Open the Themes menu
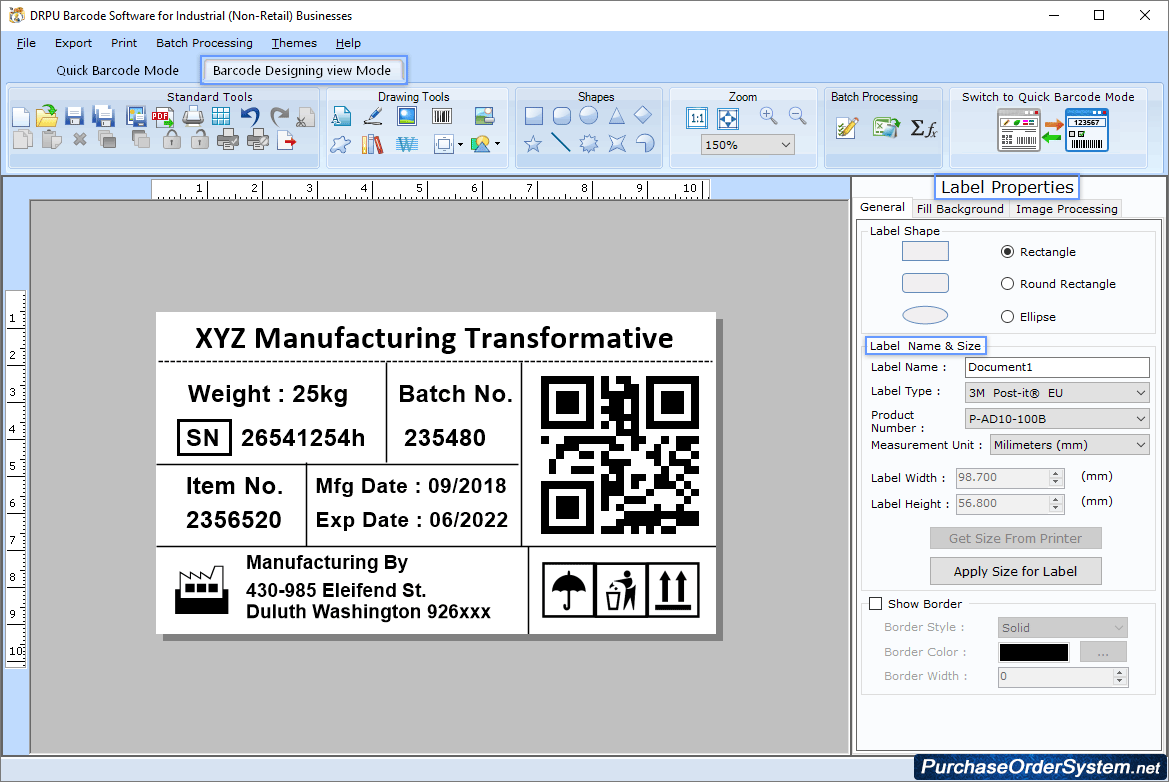Screen dimensions: 1169x782 click(x=294, y=43)
